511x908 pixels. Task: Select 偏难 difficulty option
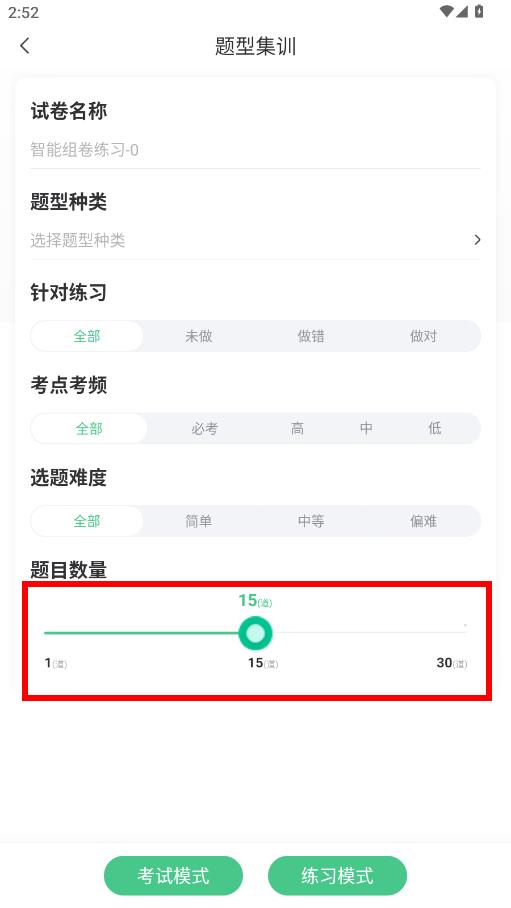coord(424,521)
